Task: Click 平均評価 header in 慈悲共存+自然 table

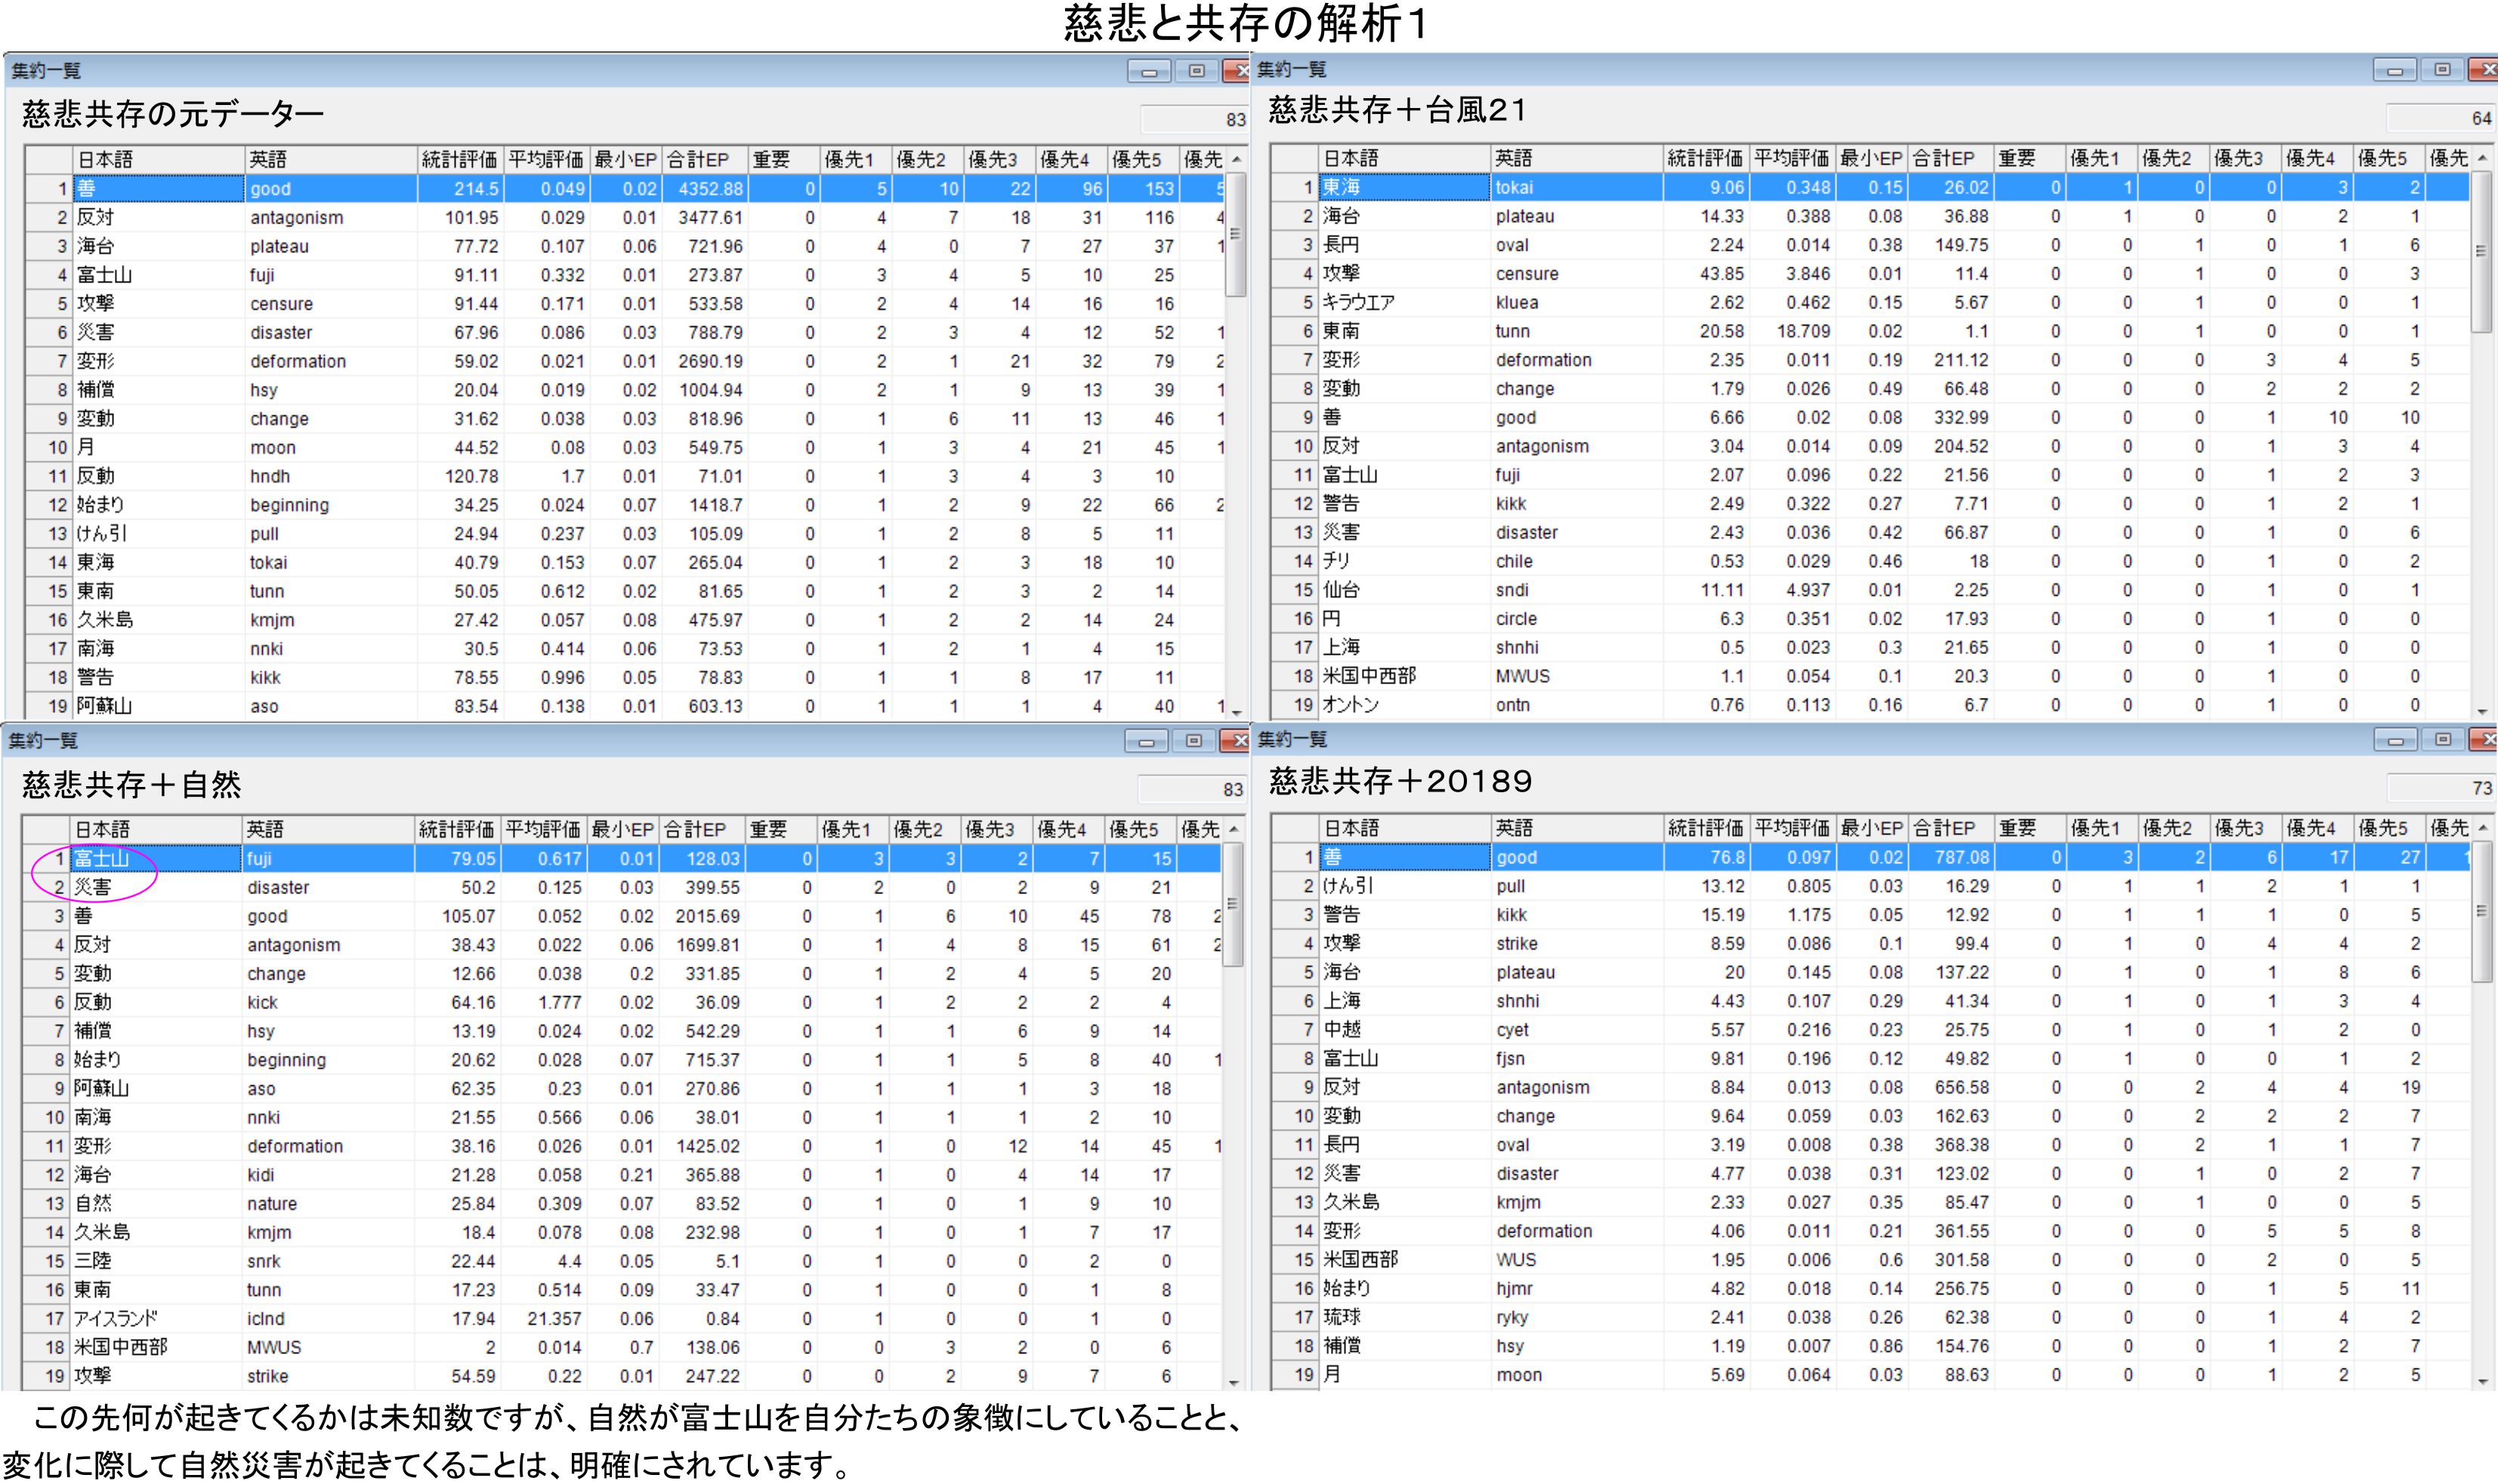Action: point(543,829)
